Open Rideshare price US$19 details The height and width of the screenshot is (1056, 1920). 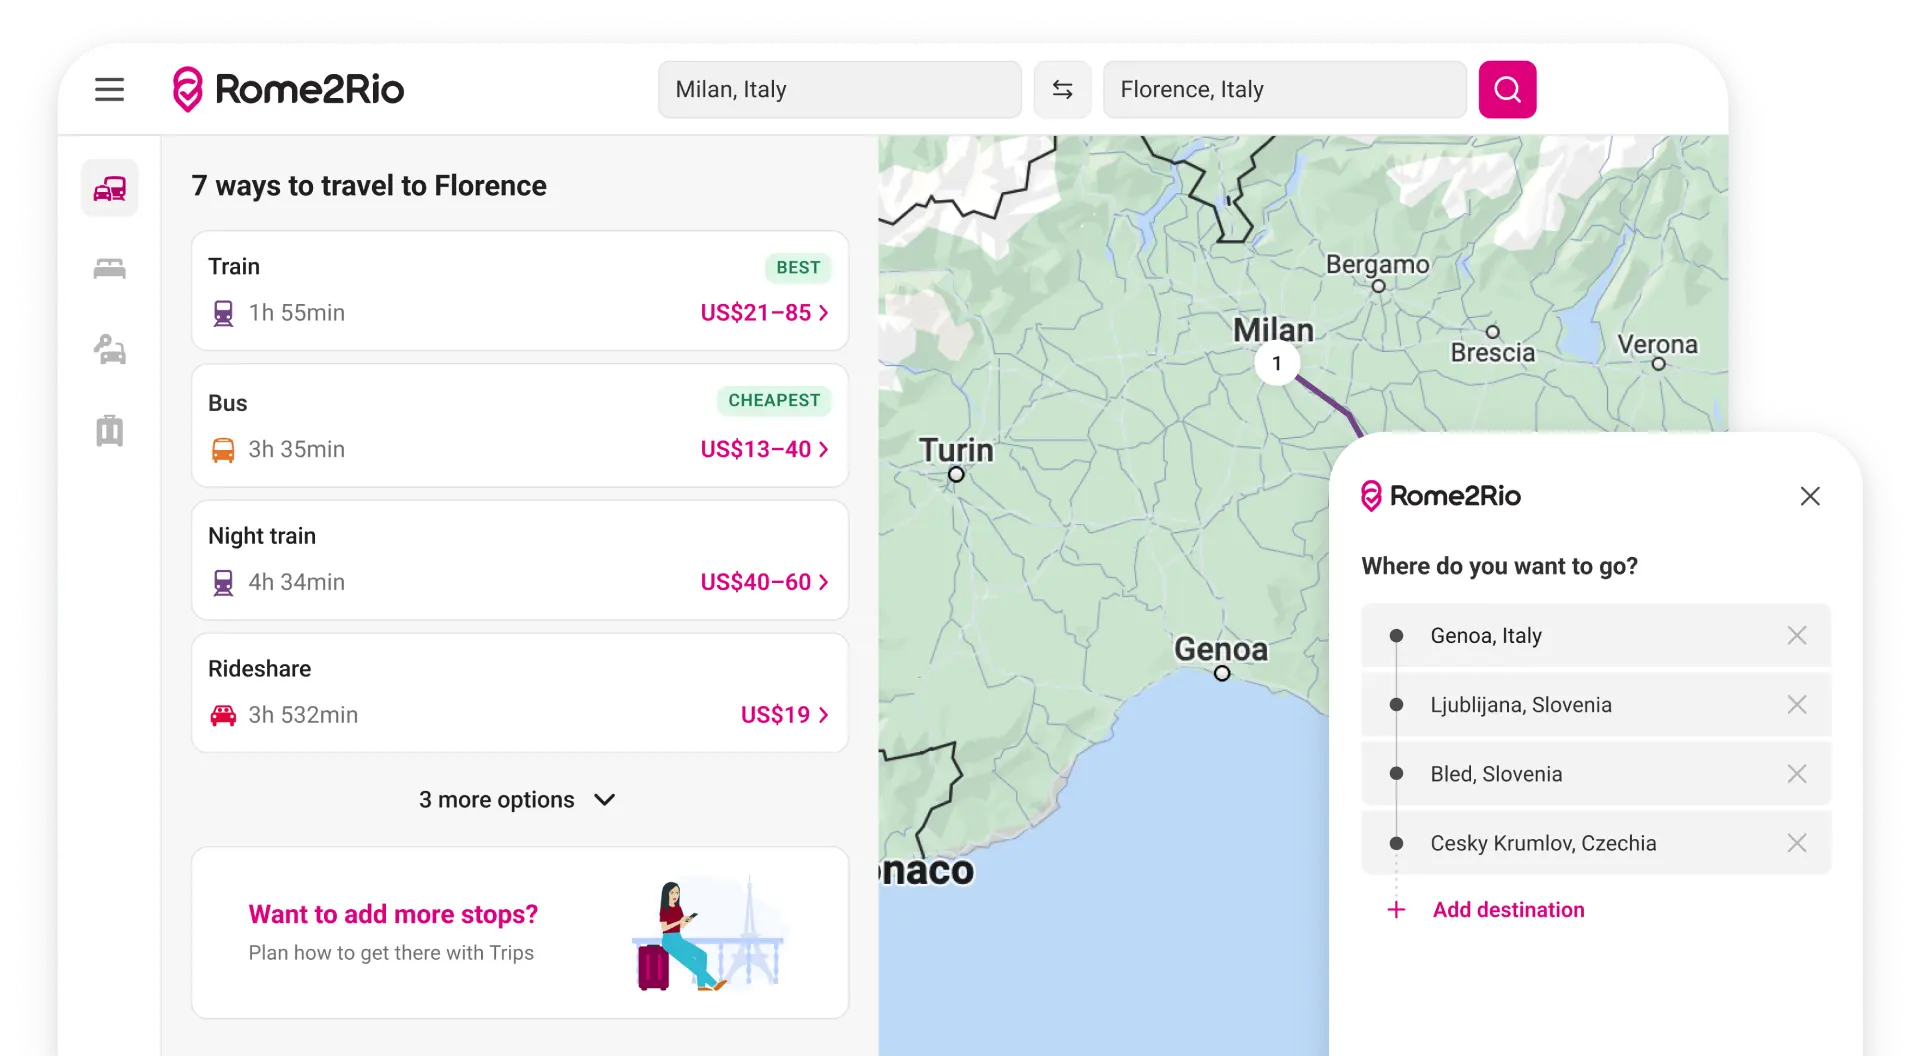click(x=785, y=715)
